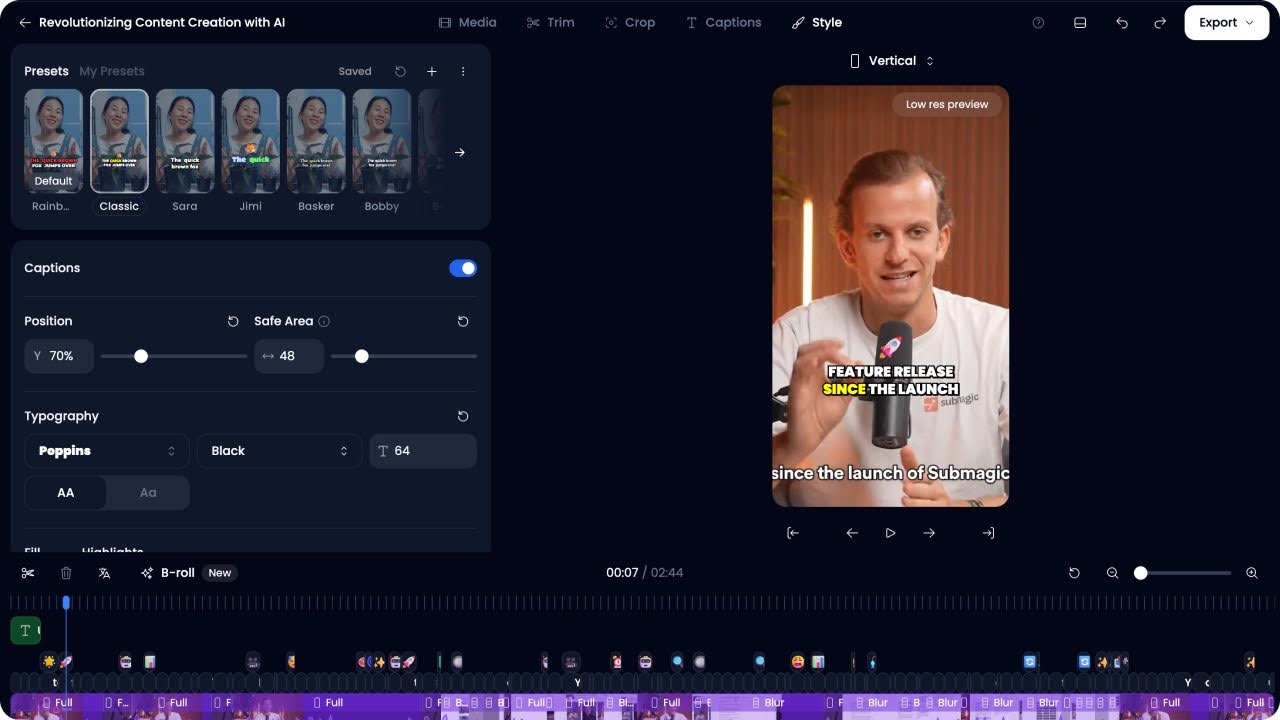
Task: Switch to the Captions tab
Action: click(723, 23)
